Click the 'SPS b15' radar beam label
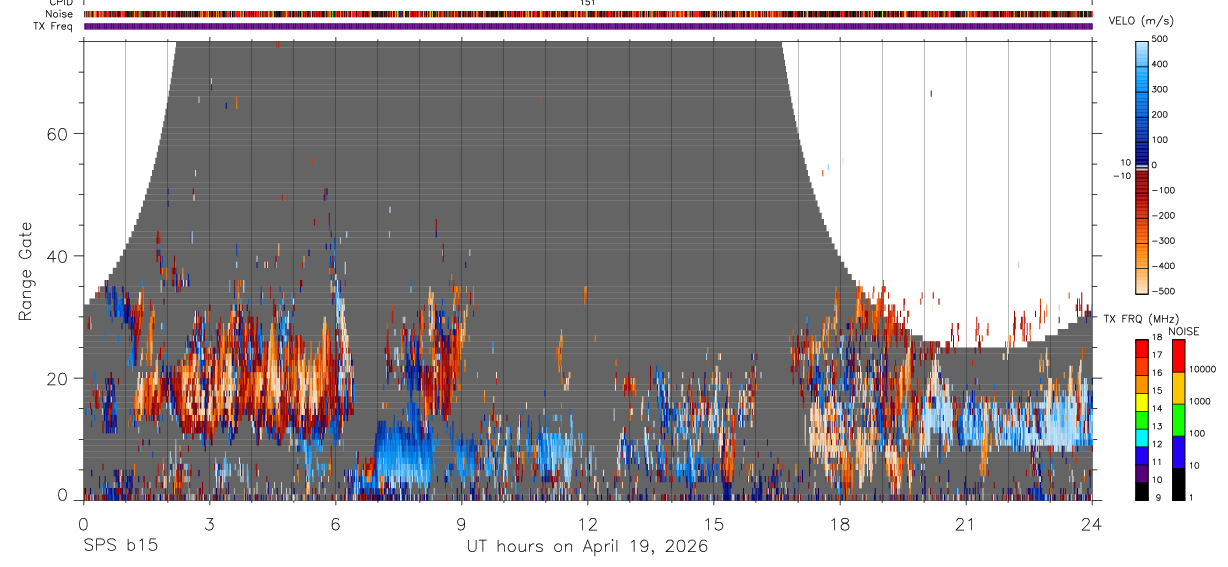This screenshot has height=567, width=1228. click(120, 547)
